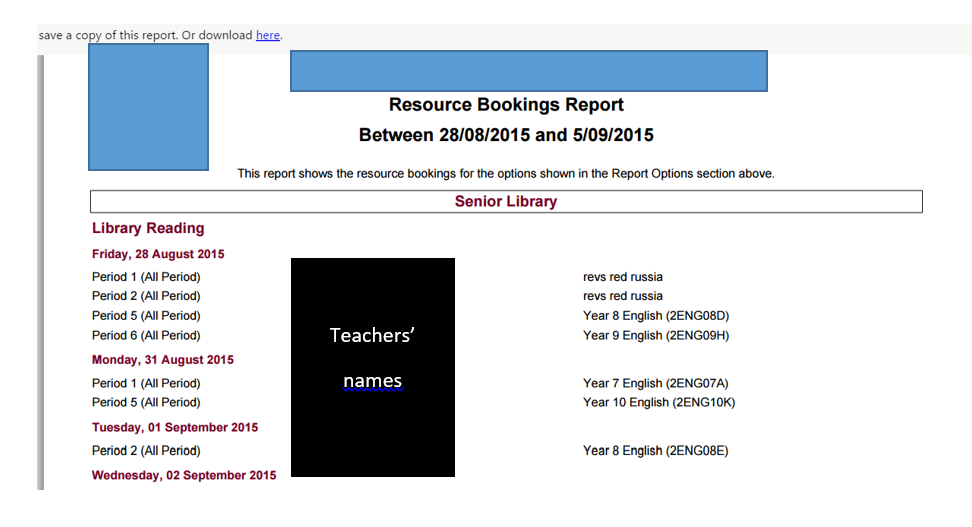Click the wide blue banner above the title
Image resolution: width=972 pixels, height=527 pixels.
528,71
